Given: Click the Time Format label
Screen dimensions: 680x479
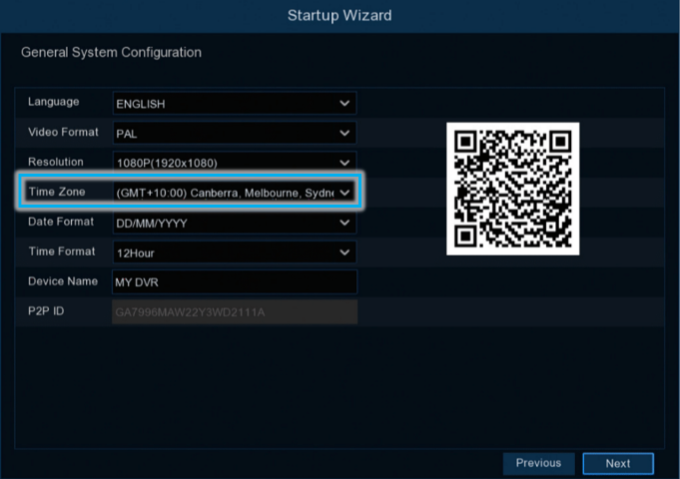Looking at the screenshot, I should (62, 252).
